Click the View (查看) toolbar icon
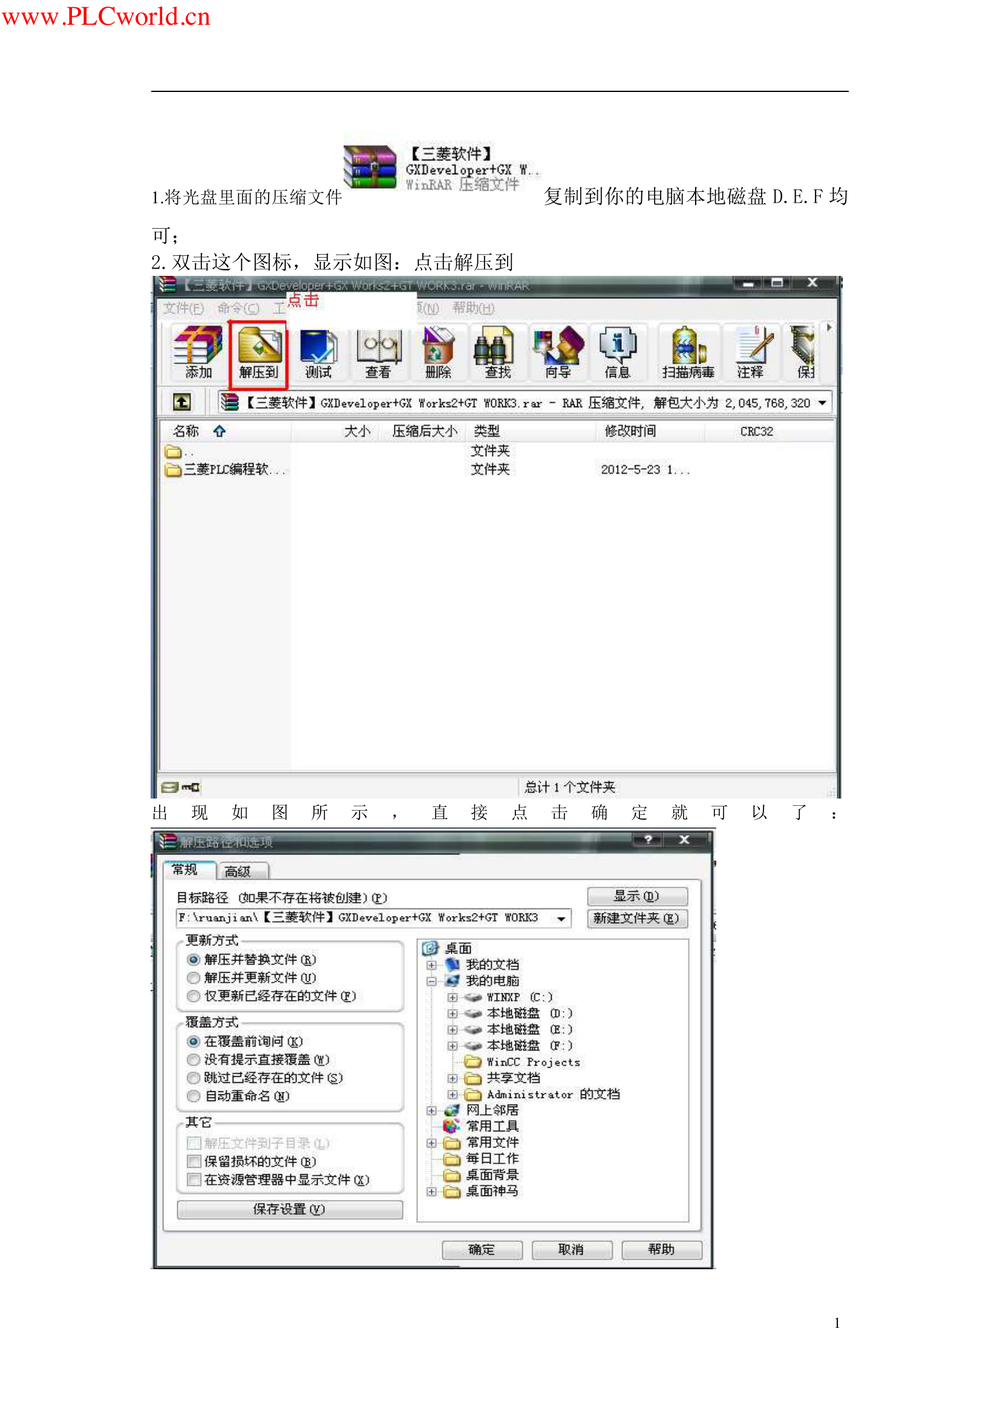 378,352
